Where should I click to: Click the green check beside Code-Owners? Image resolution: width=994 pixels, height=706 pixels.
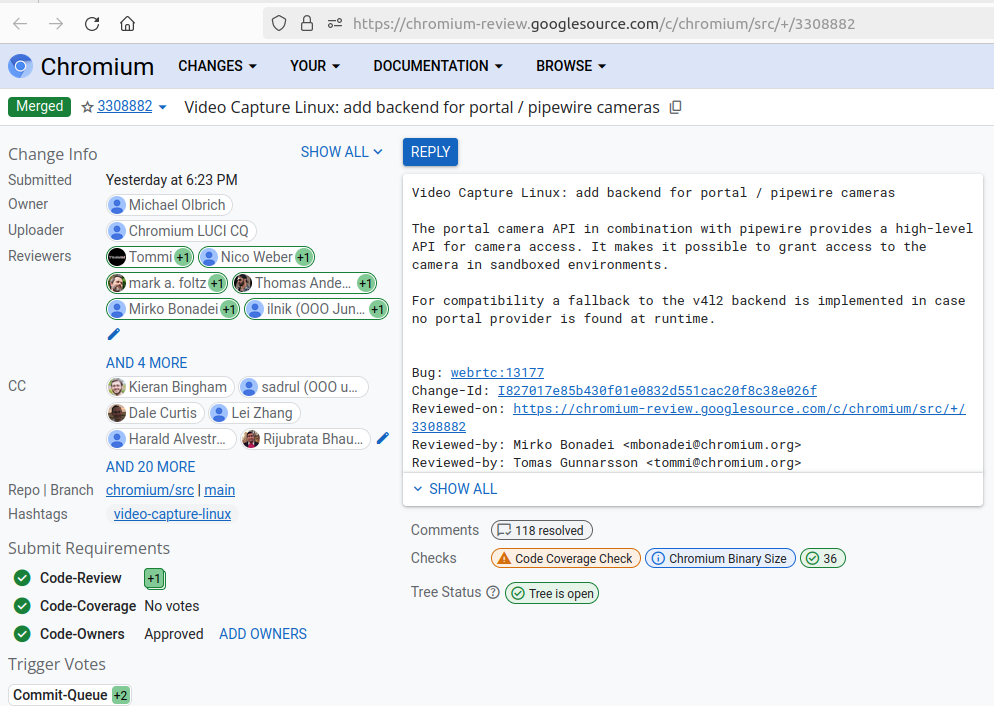(x=22, y=634)
